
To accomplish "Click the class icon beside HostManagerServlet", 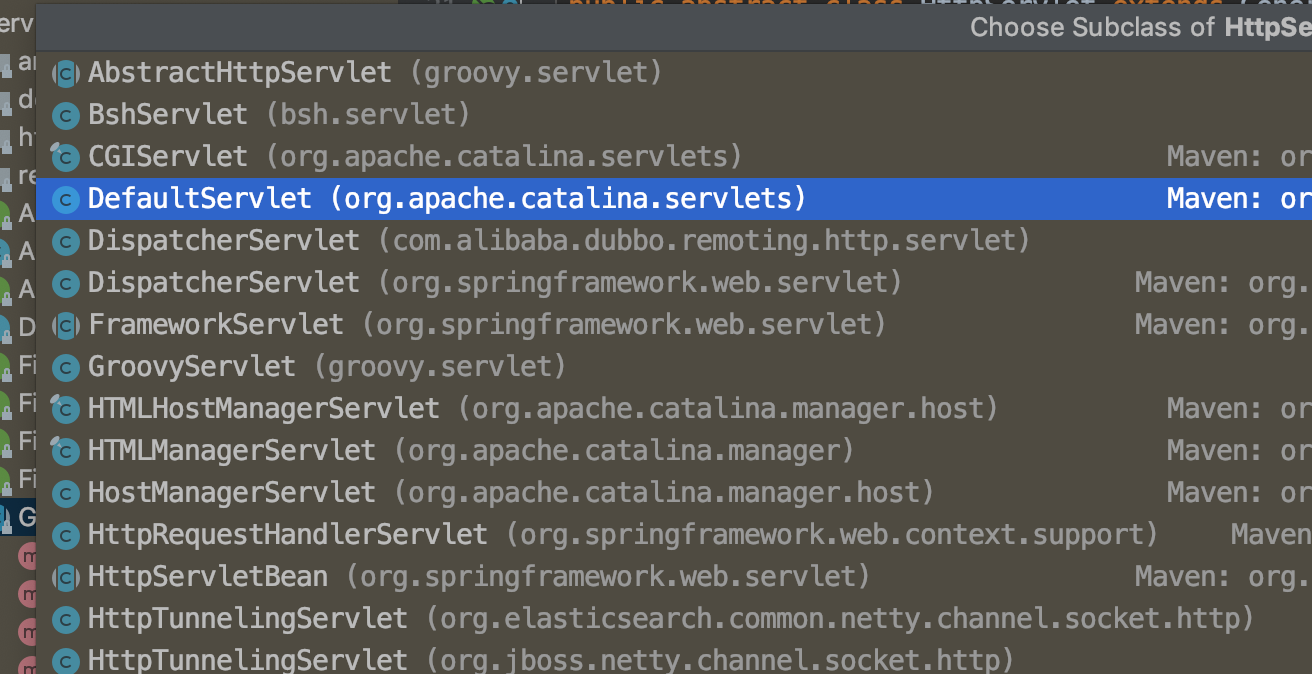I will coord(66,493).
